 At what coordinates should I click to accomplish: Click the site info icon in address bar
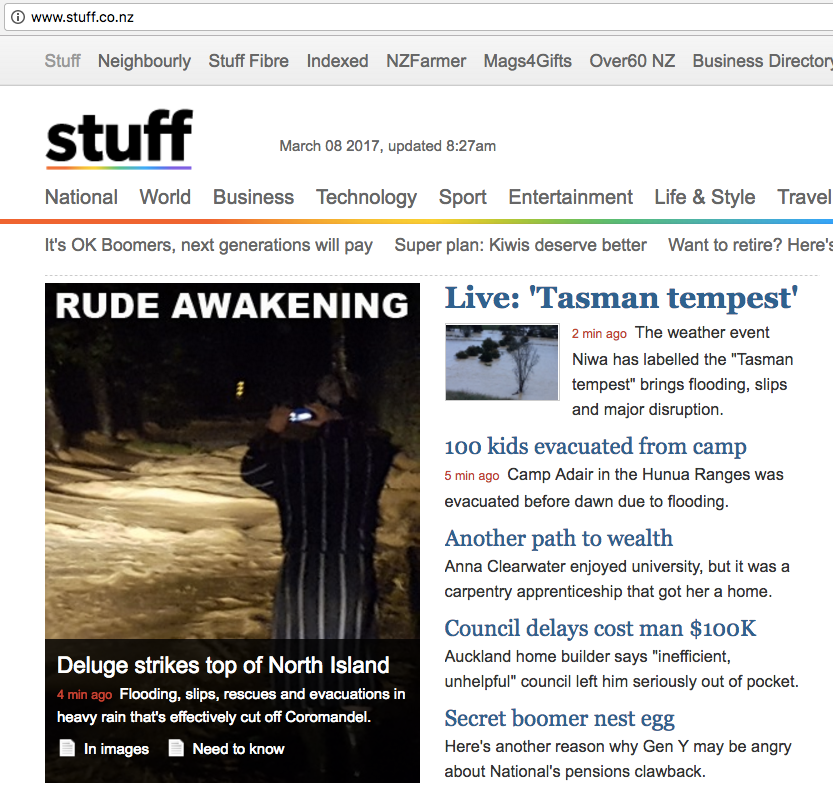(18, 17)
